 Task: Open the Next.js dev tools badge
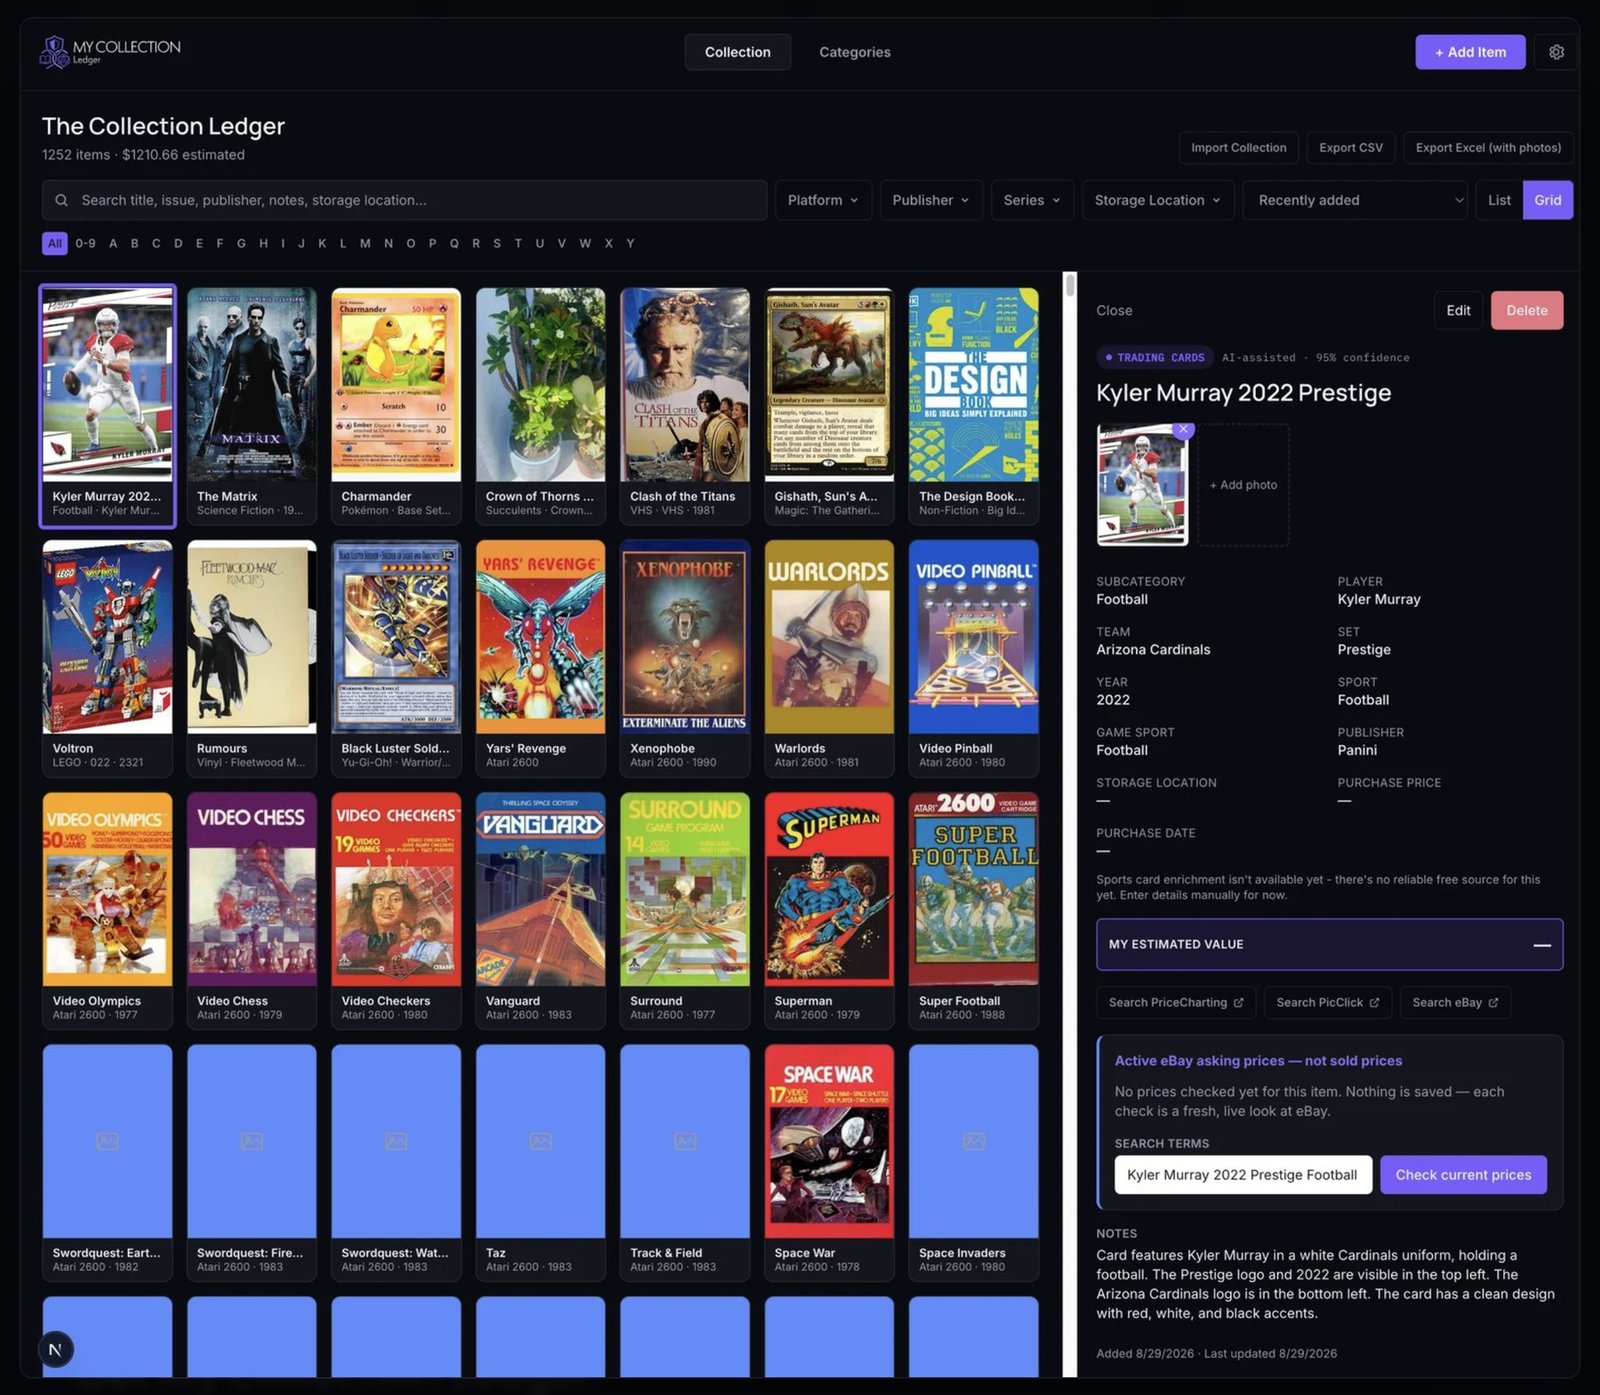click(x=55, y=1350)
